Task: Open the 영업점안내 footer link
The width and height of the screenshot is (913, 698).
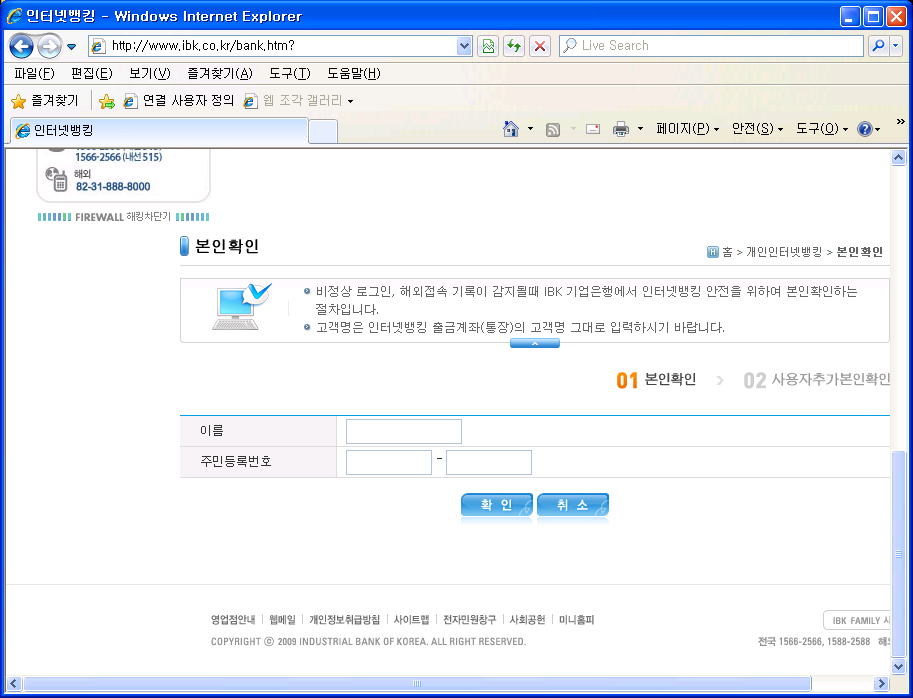Action: point(233,620)
